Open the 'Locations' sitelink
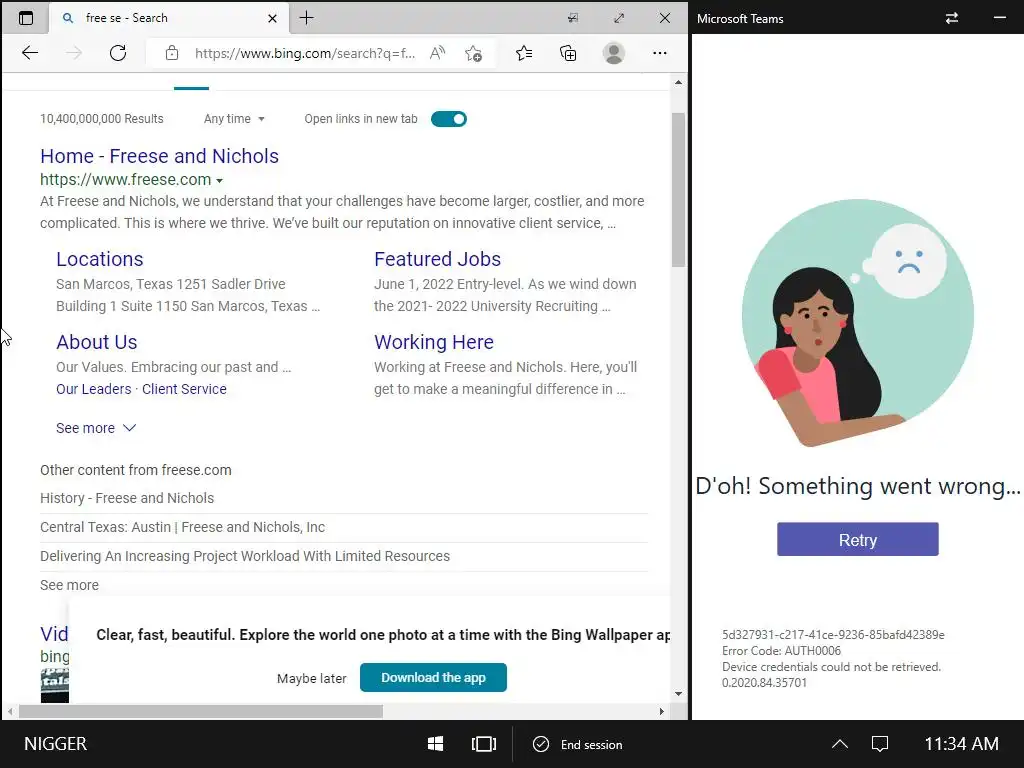1024x768 pixels. tap(99, 259)
